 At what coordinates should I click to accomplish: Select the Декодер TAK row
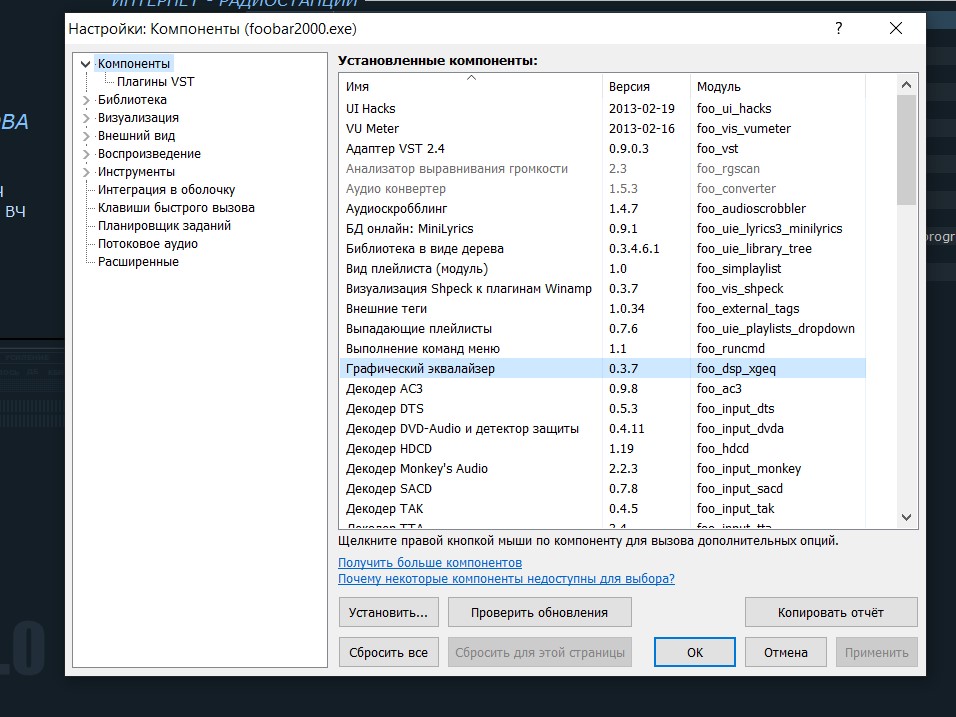pyautogui.click(x=602, y=508)
